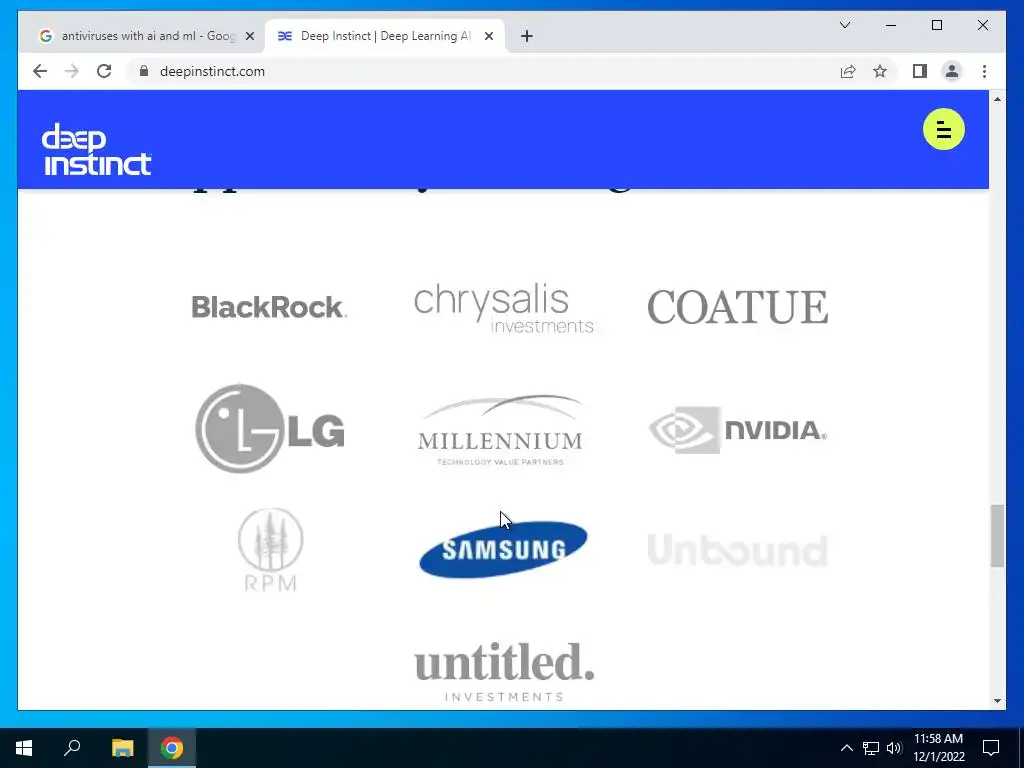The image size is (1024, 768).
Task: Close the Google search tab
Action: tap(249, 36)
